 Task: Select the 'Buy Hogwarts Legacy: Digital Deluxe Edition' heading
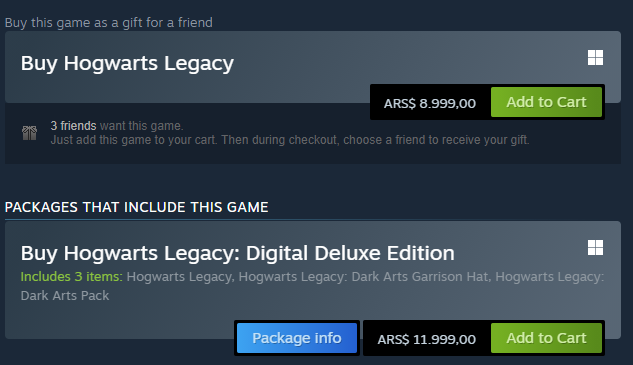tap(237, 254)
